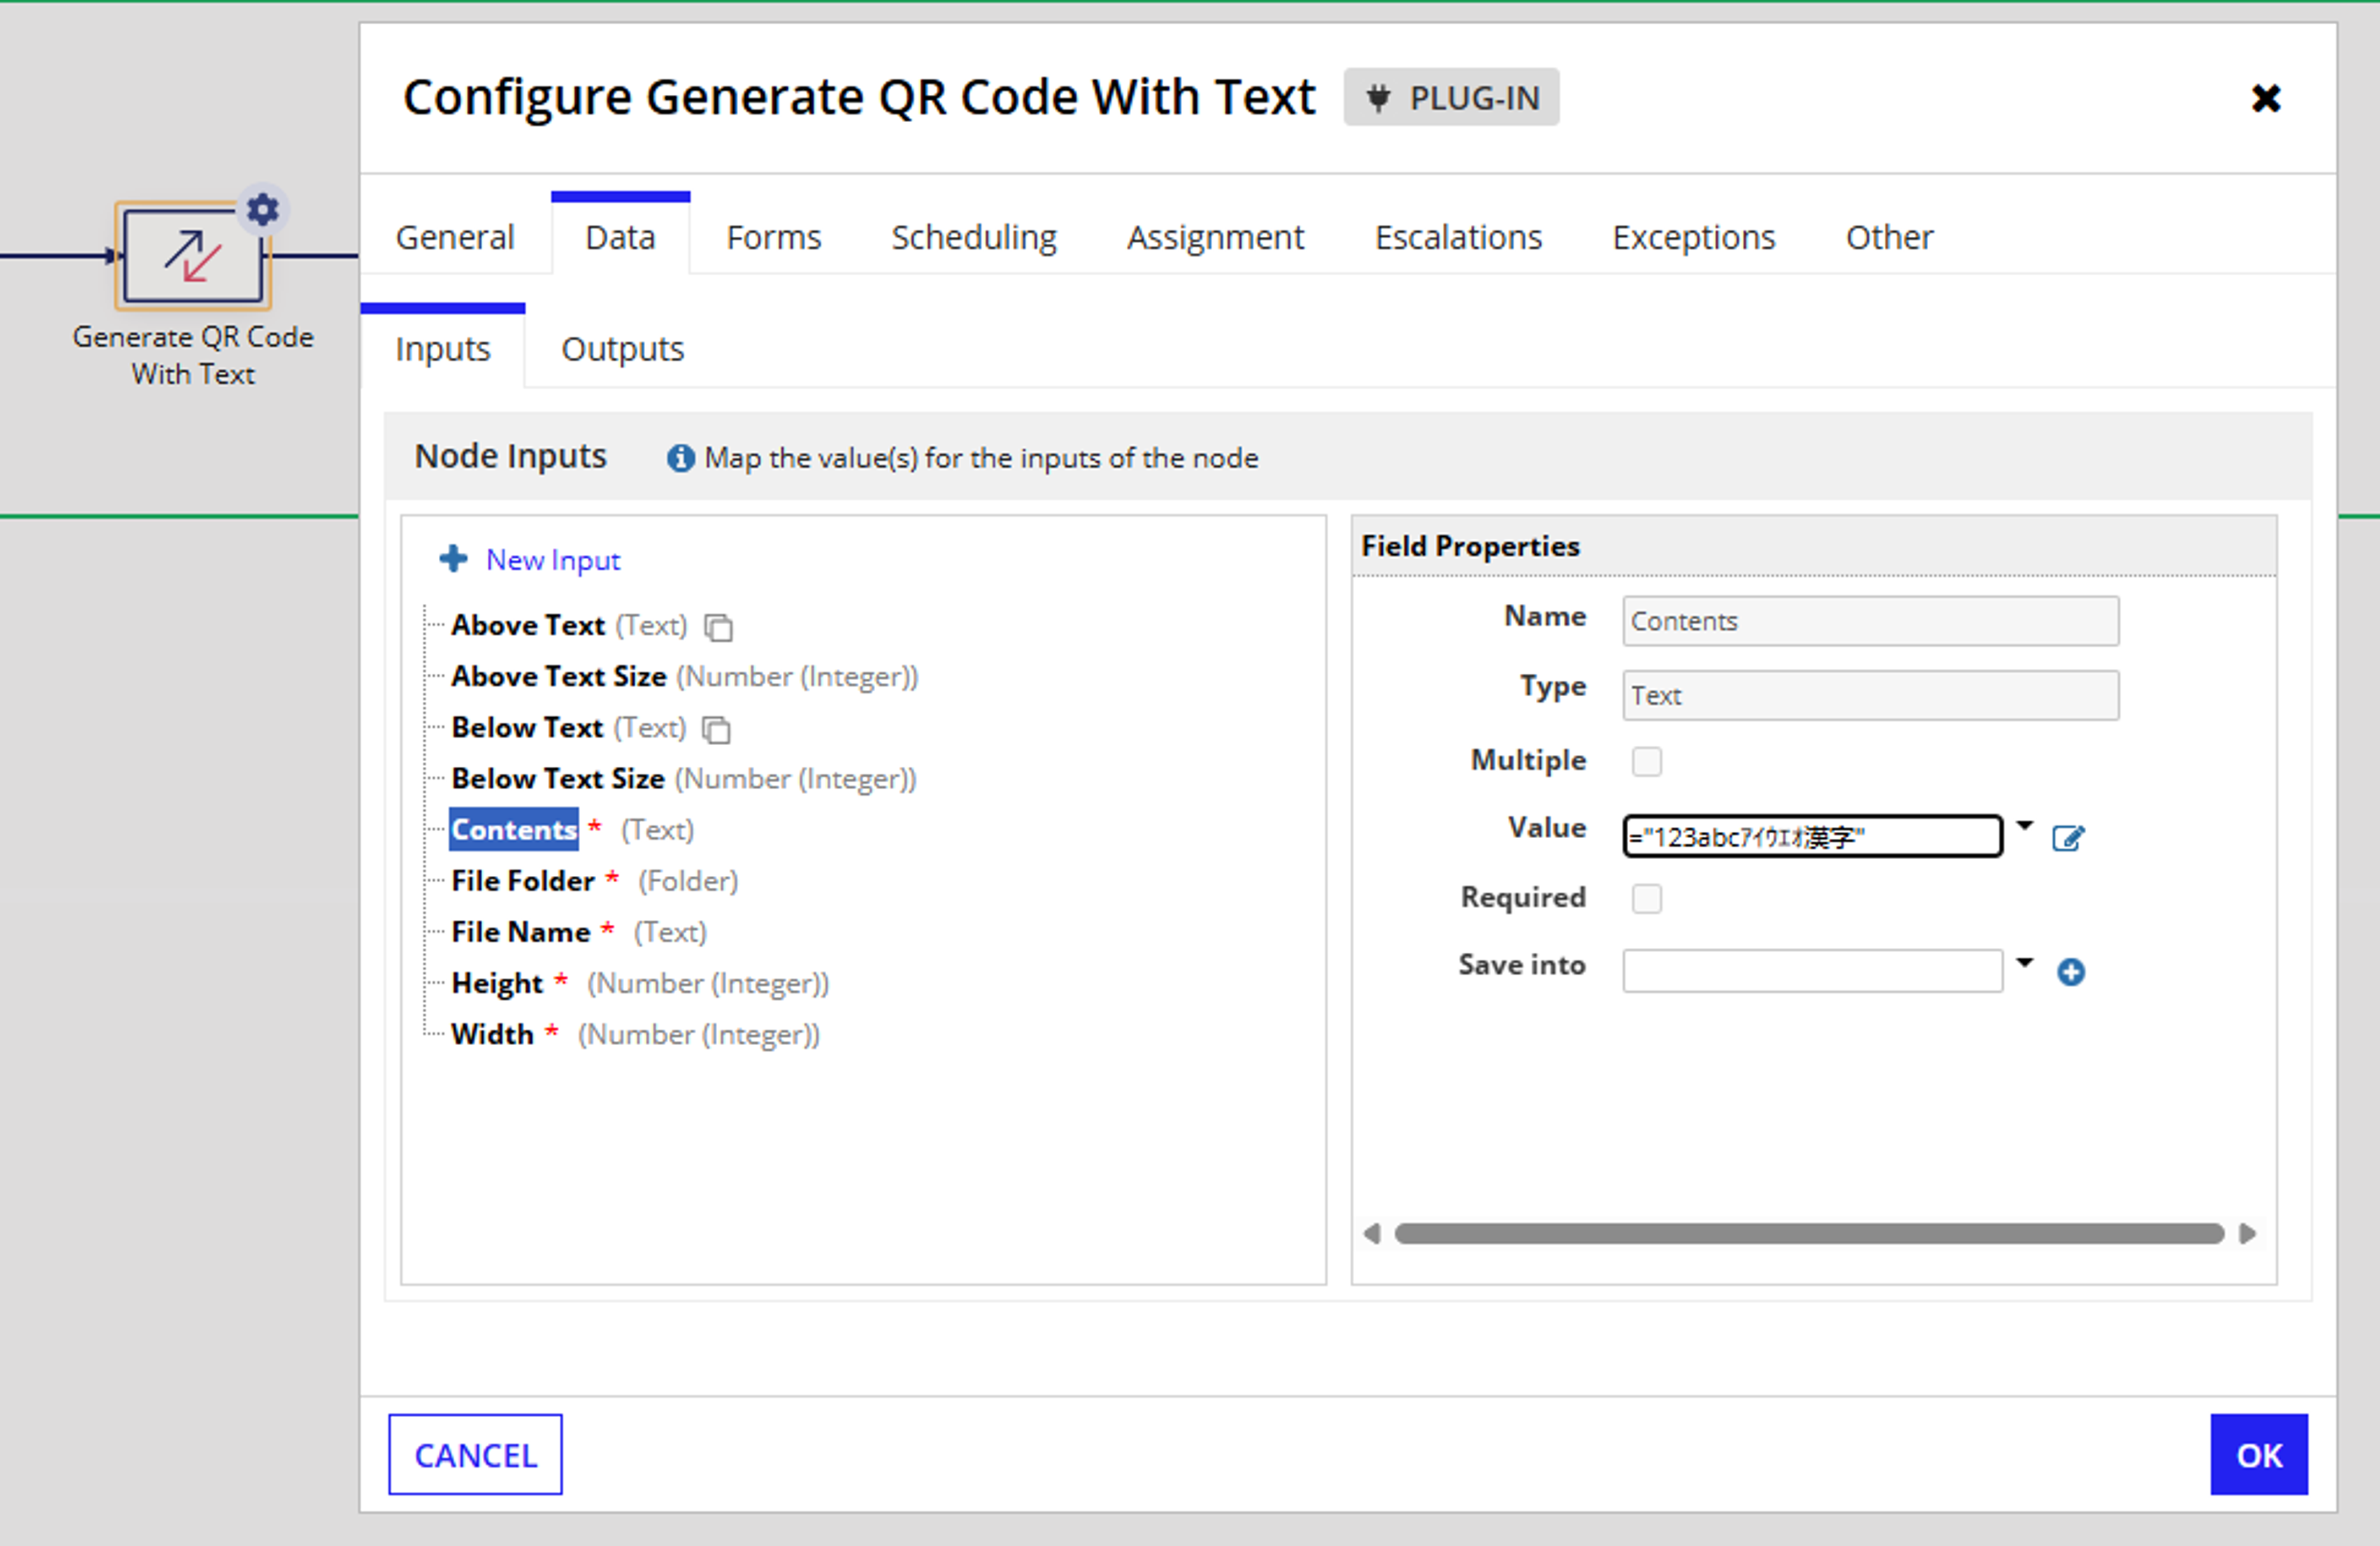Click the PLUG-IN badge
Viewport: 2380px width, 1546px height.
pyautogui.click(x=1451, y=97)
